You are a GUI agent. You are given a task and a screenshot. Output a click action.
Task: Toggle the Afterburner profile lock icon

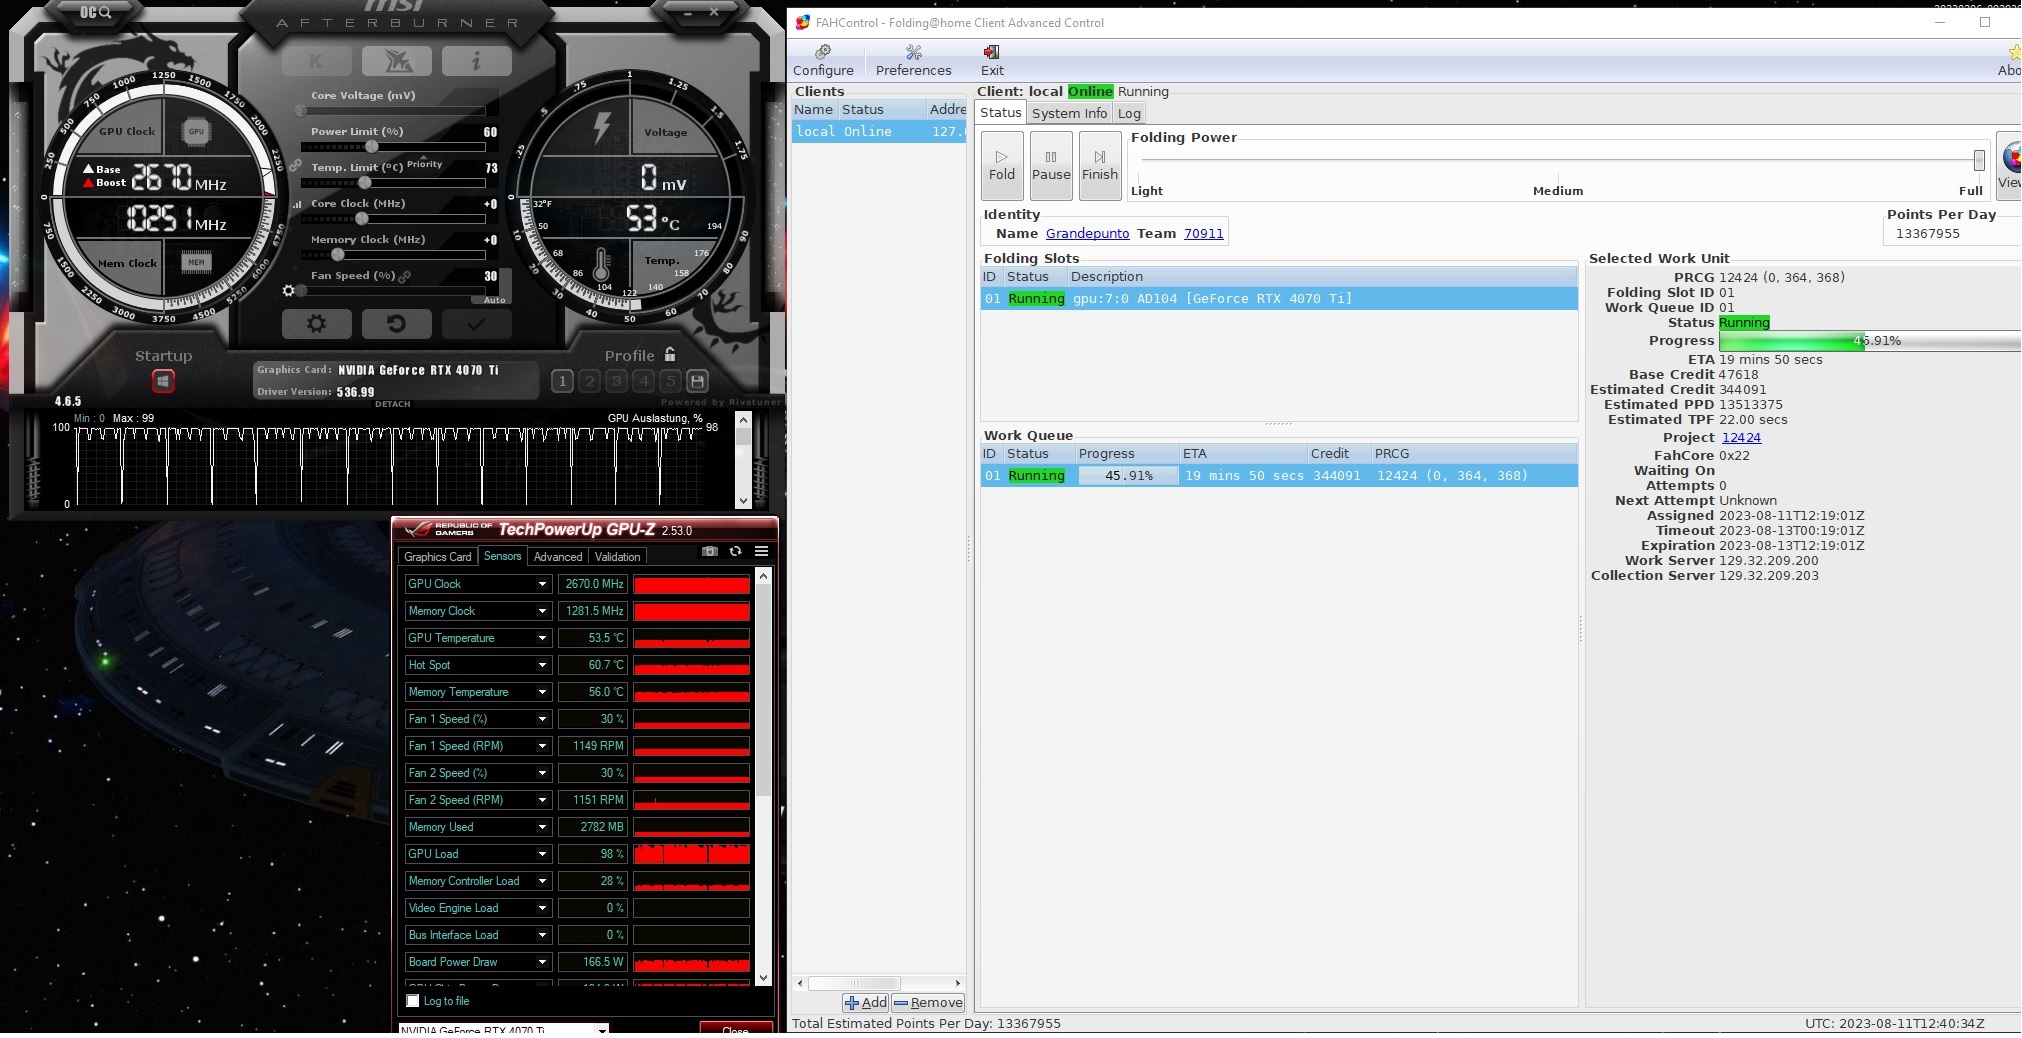tap(670, 354)
